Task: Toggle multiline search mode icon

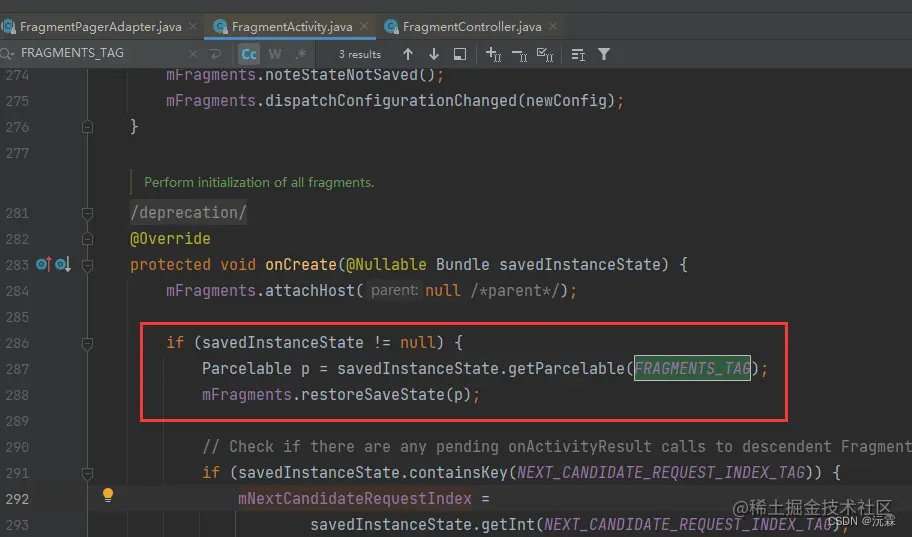Action: [578, 55]
